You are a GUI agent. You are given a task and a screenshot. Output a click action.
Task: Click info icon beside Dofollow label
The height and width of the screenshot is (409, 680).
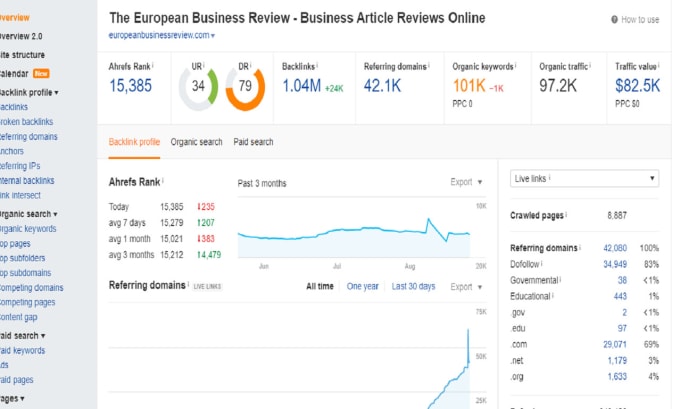pos(542,263)
